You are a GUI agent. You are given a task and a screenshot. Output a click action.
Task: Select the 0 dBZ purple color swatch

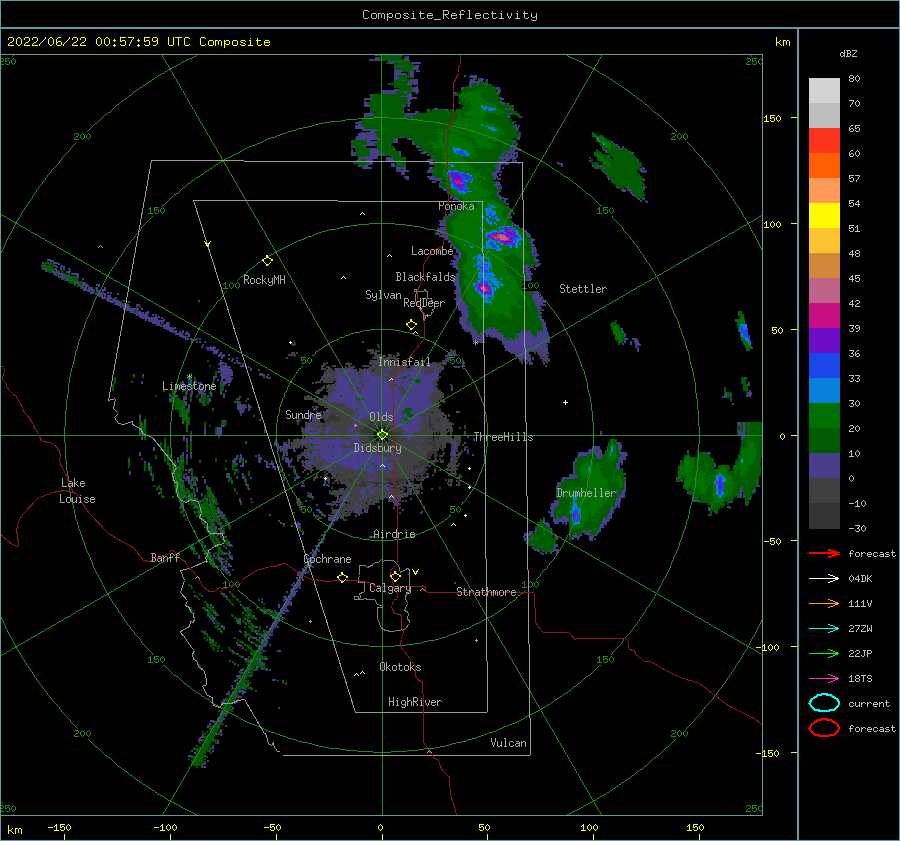[824, 466]
